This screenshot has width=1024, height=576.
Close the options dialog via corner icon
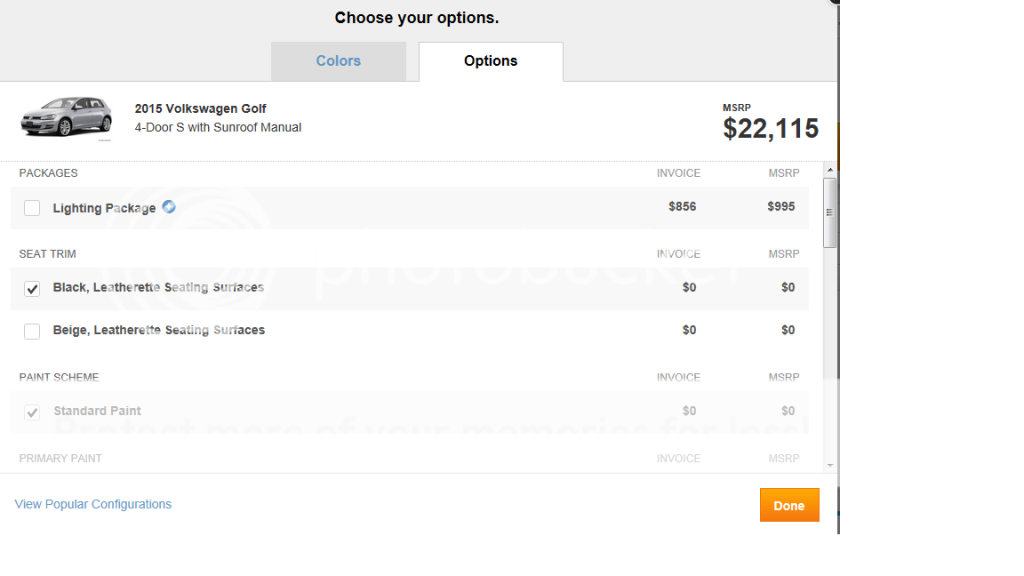coord(833,3)
